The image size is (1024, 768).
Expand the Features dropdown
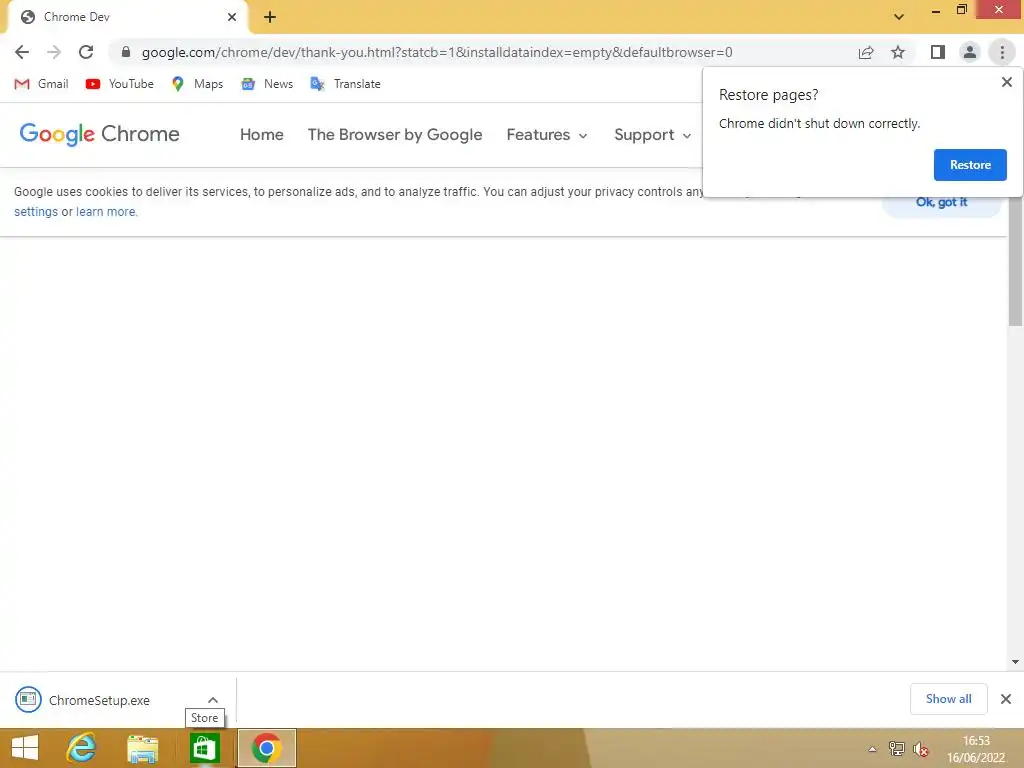click(547, 135)
